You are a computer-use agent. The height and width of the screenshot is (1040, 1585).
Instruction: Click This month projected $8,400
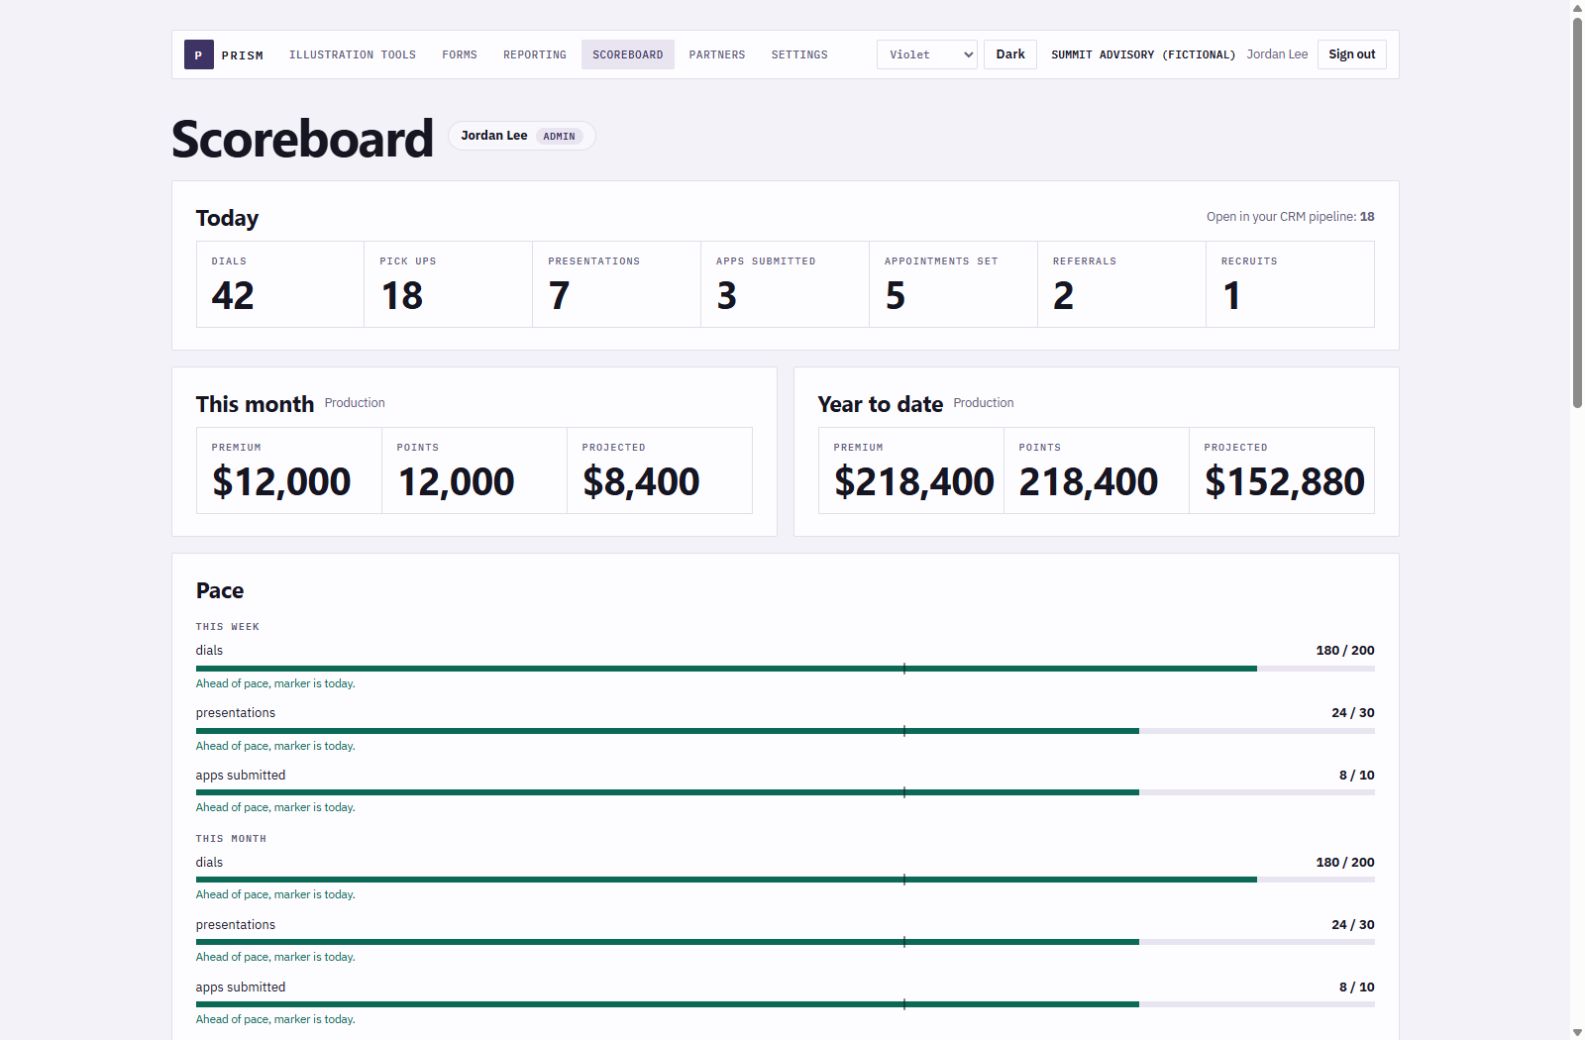point(660,471)
